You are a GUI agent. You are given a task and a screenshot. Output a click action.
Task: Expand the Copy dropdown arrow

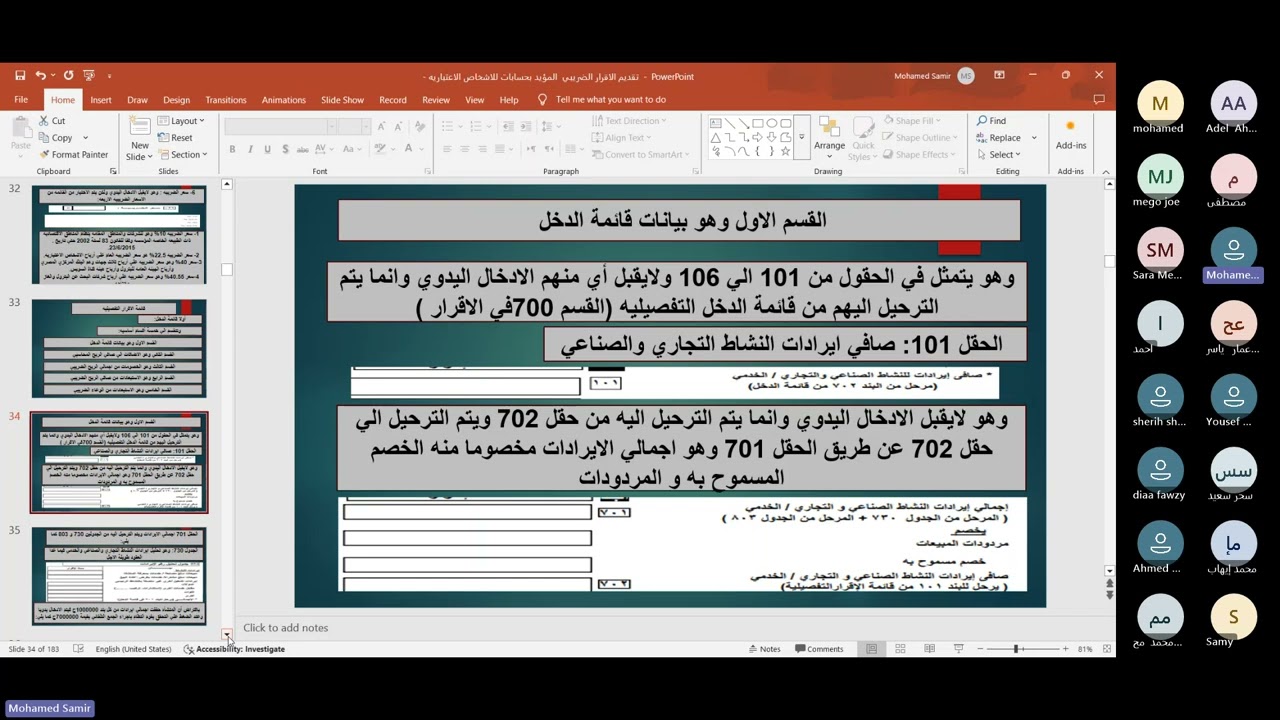tap(85, 138)
